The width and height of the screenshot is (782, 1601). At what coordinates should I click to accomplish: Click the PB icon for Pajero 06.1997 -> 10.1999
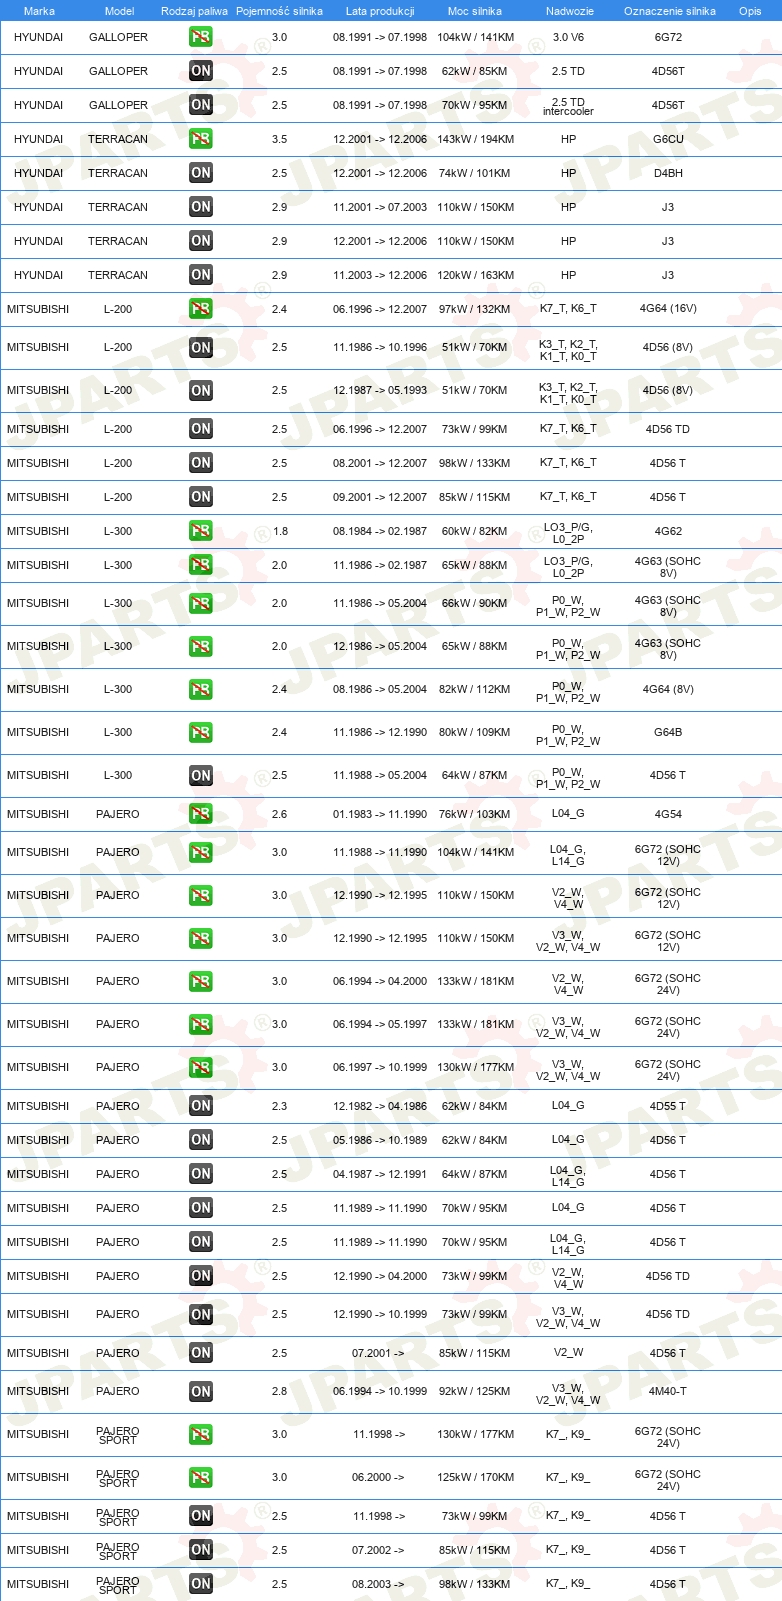201,1068
